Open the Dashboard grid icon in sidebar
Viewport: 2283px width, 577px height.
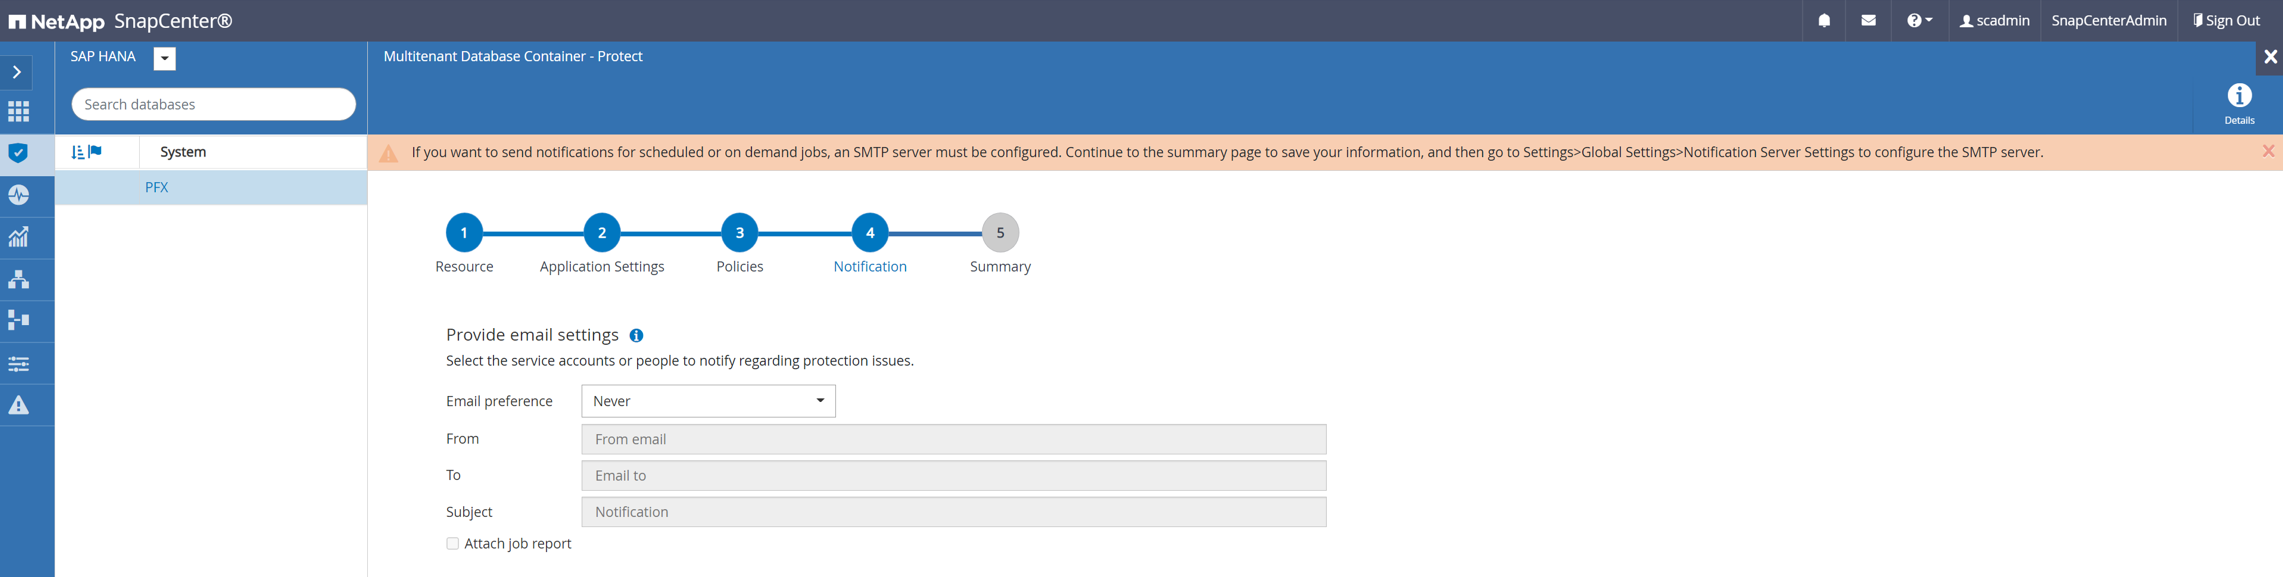click(x=19, y=111)
